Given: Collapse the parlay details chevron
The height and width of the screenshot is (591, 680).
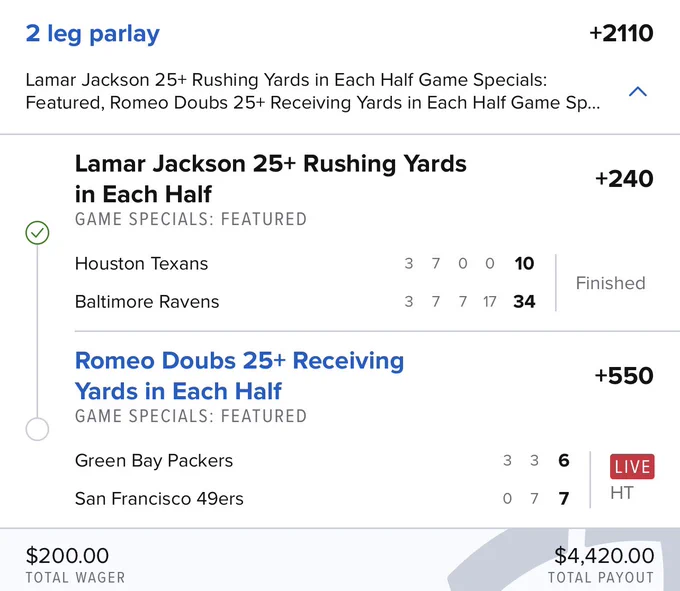Looking at the screenshot, I should [x=638, y=91].
